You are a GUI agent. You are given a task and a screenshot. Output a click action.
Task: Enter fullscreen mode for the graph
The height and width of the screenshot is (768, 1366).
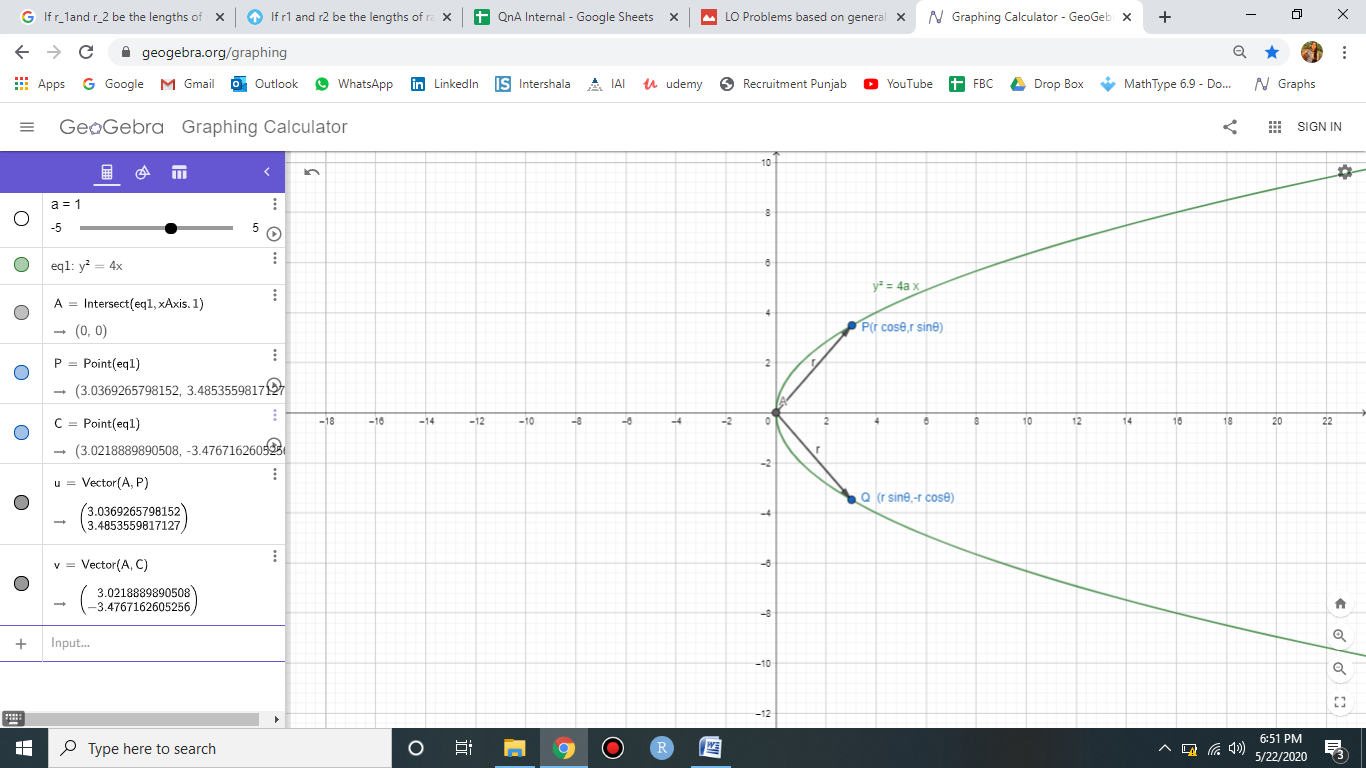click(x=1340, y=701)
